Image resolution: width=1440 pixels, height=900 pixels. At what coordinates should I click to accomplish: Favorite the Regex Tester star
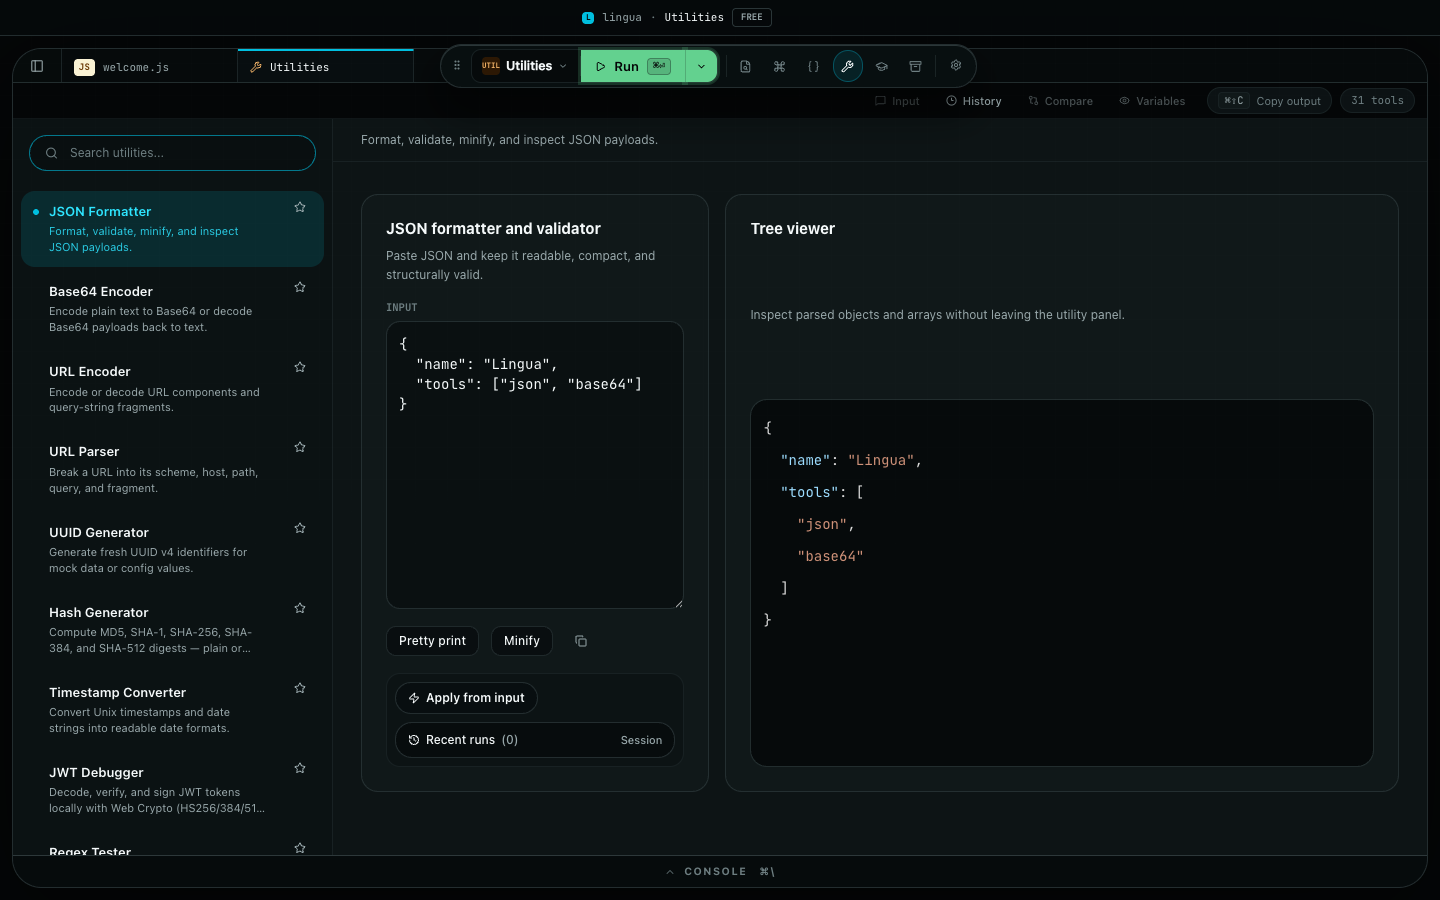click(300, 848)
